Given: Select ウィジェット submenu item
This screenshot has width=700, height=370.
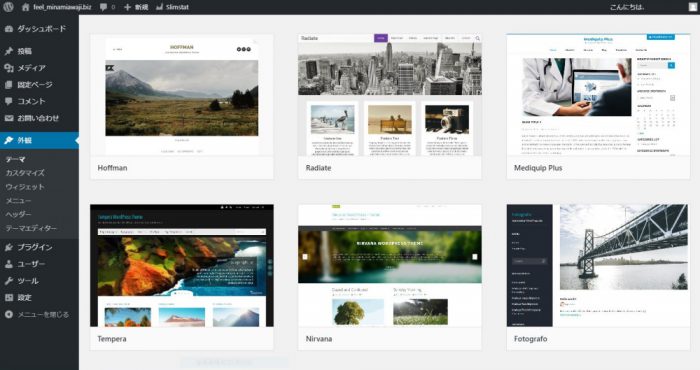Looking at the screenshot, I should [25, 187].
